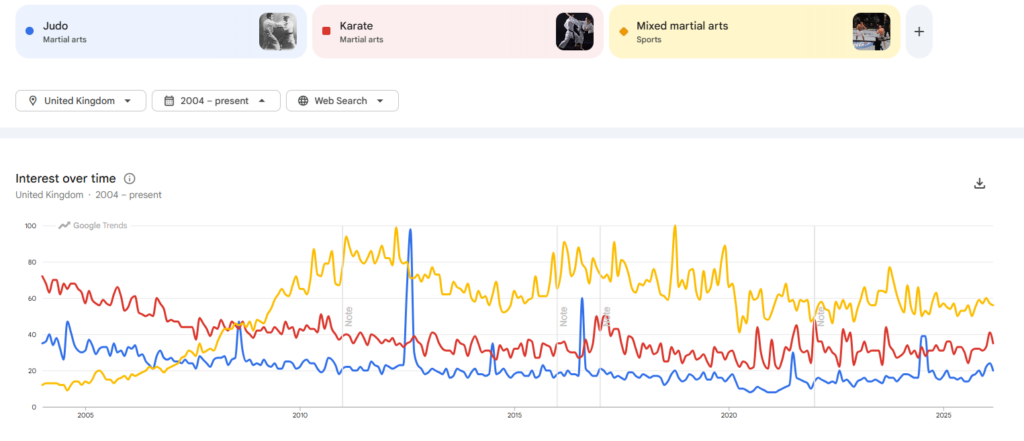Click the add comparison plus button

tap(919, 31)
